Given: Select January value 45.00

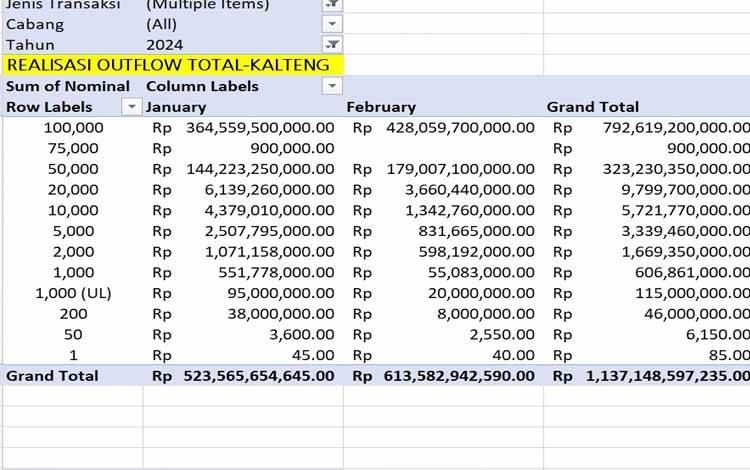Looking at the screenshot, I should pyautogui.click(x=313, y=355).
